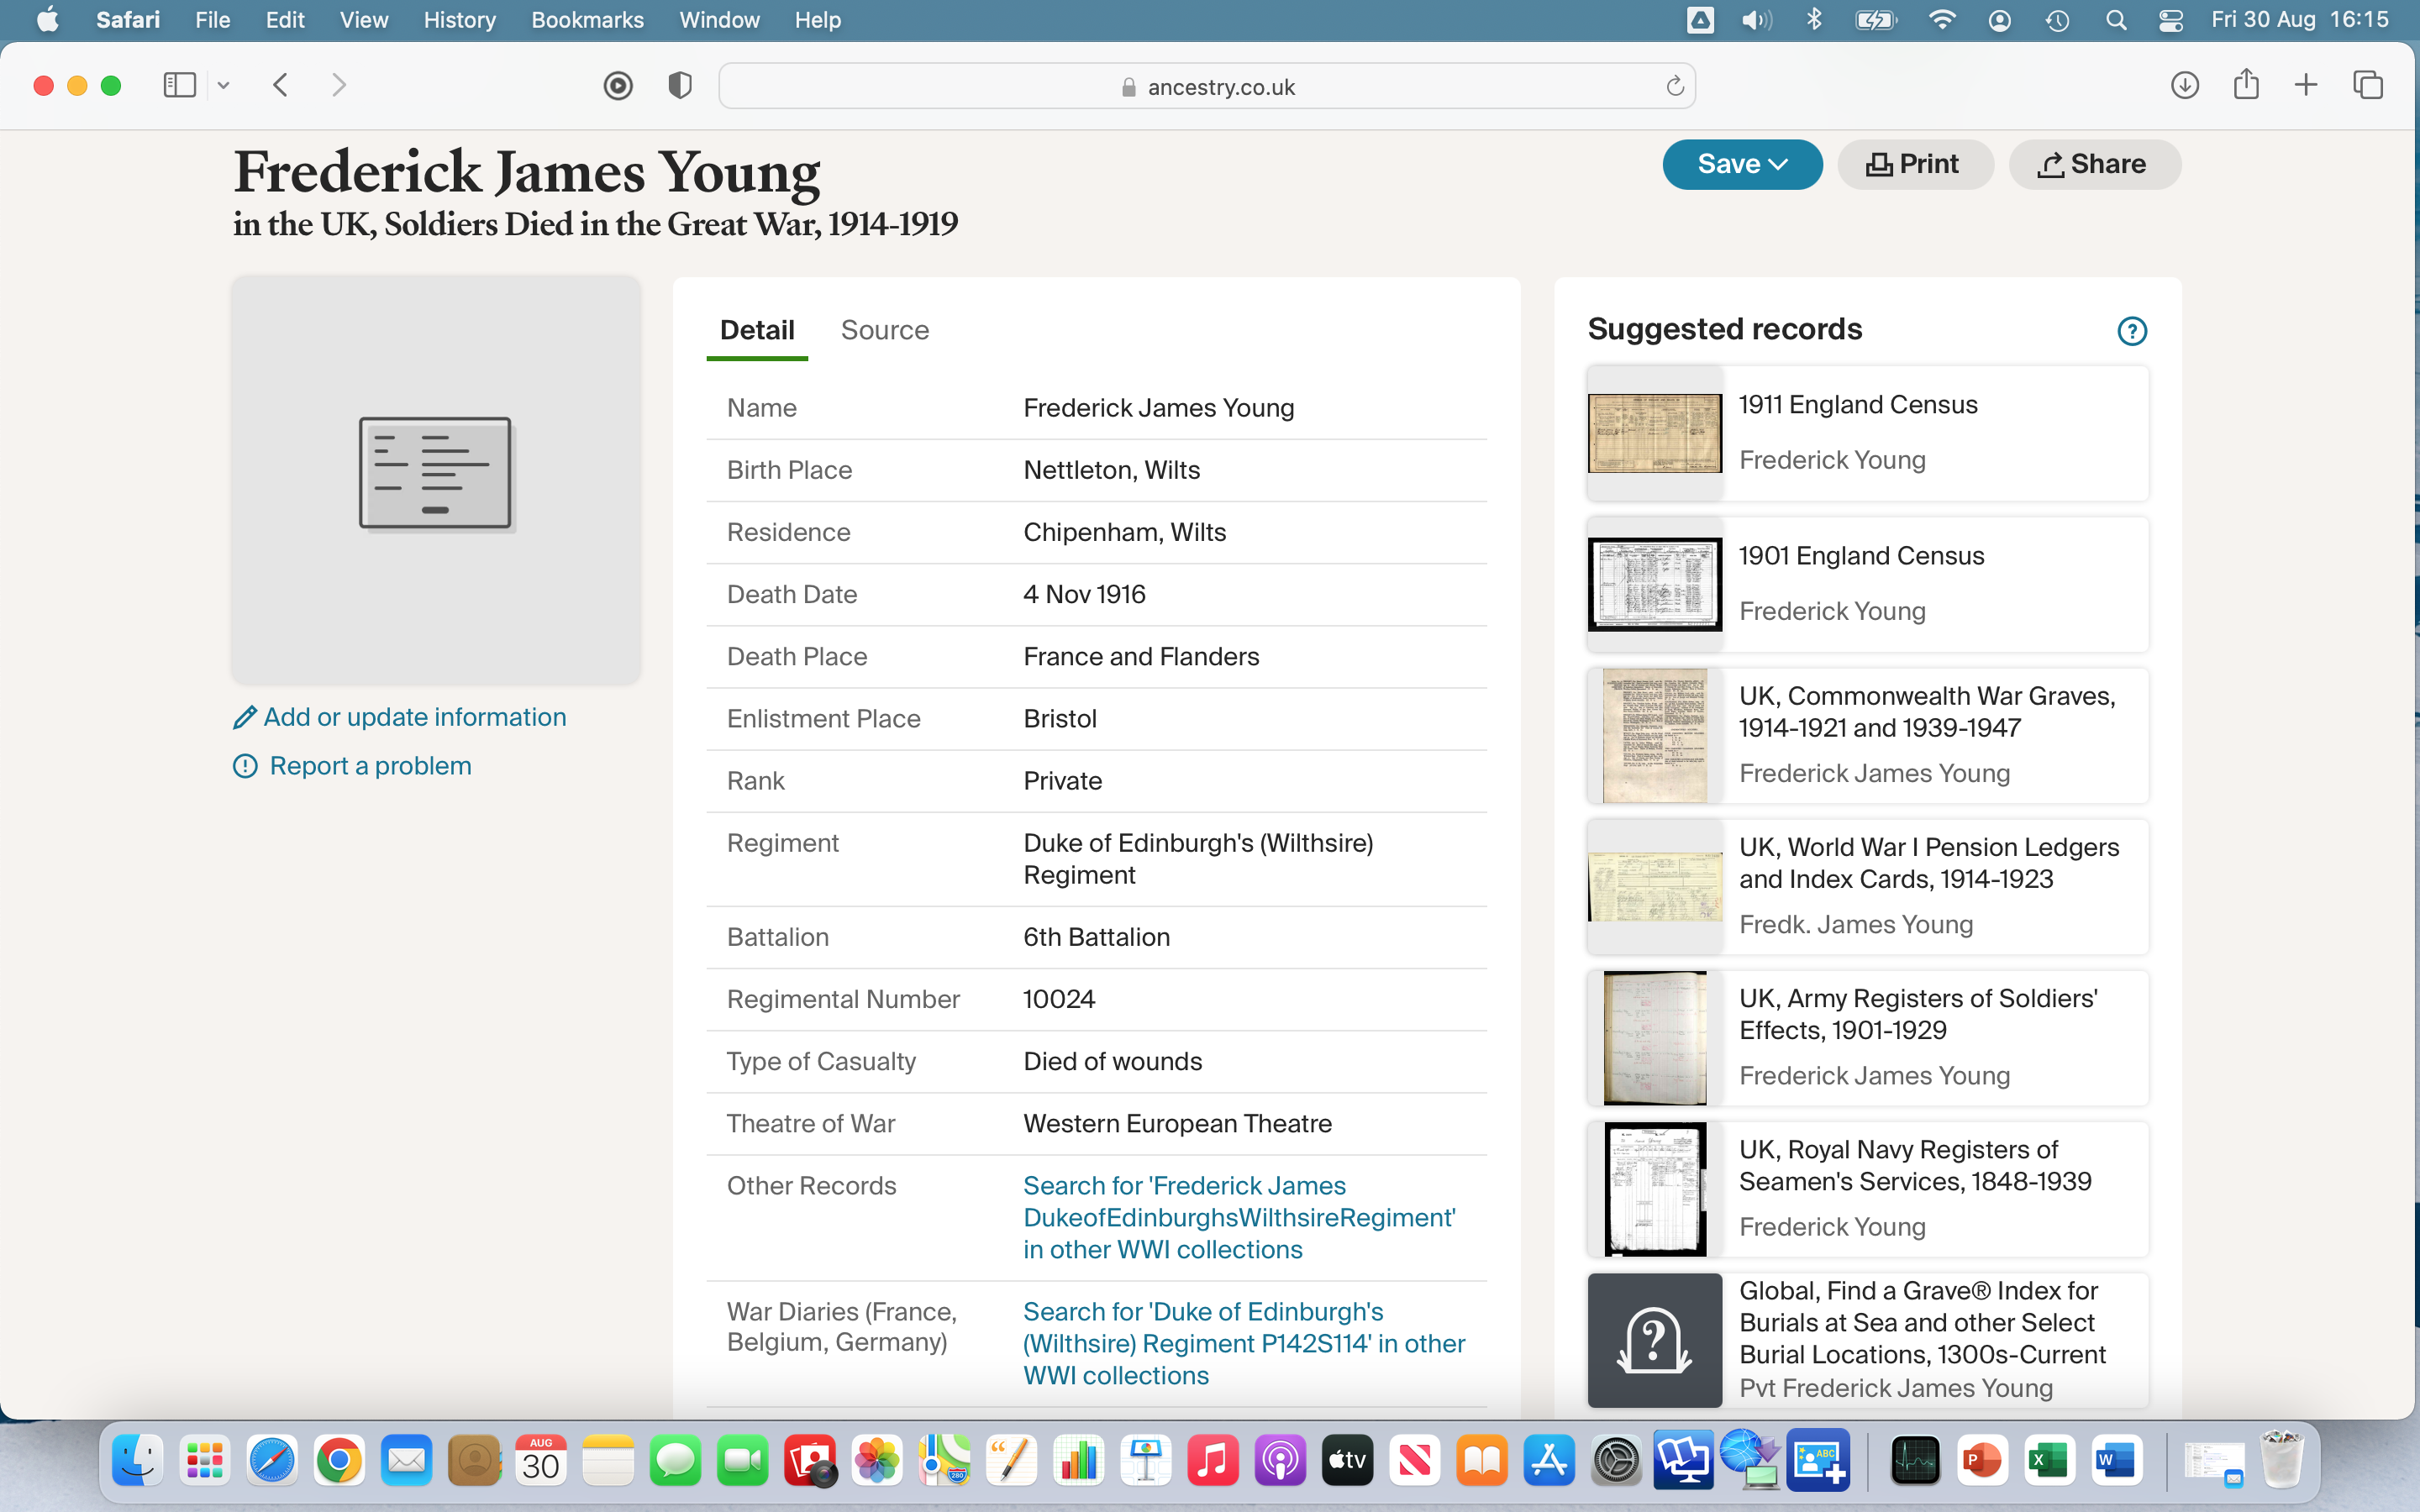Image resolution: width=2420 pixels, height=1512 pixels.
Task: Open the Bookmarks menu
Action: [587, 20]
